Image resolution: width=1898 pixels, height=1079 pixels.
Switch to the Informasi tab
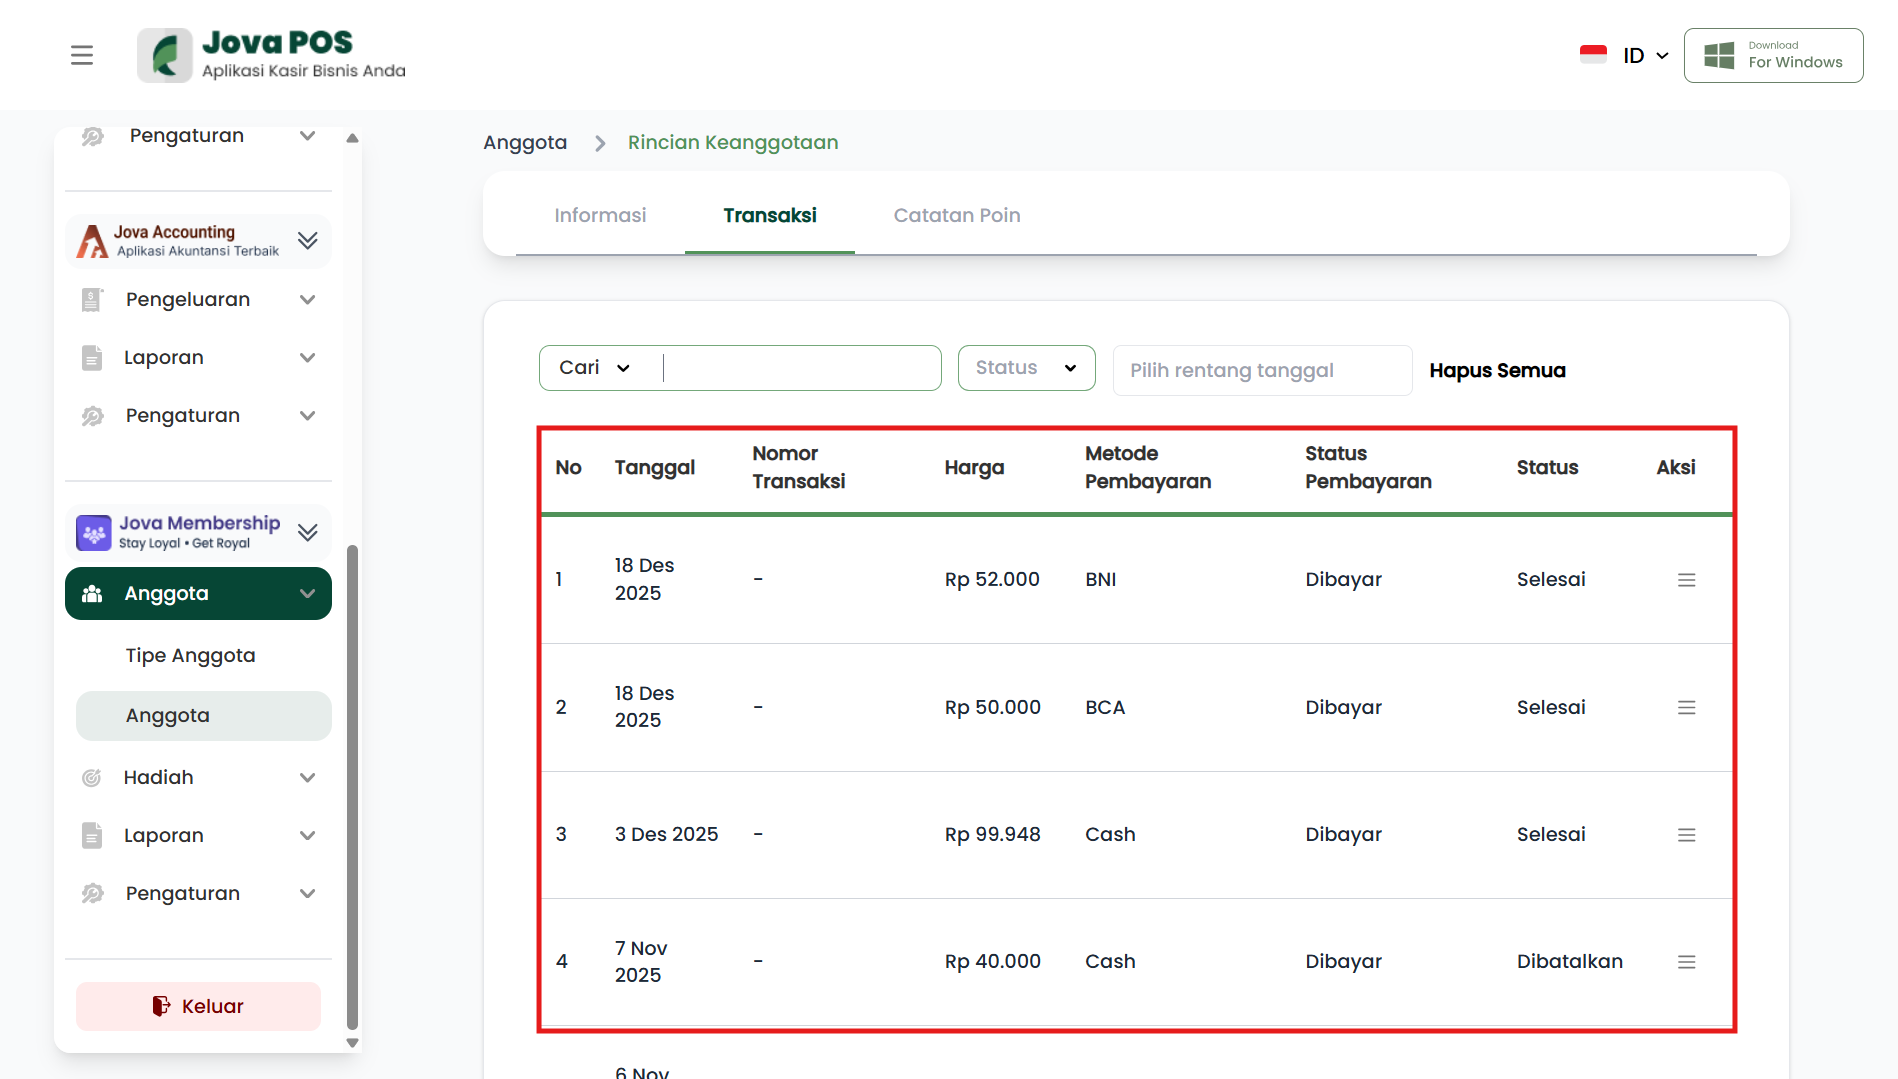pos(600,216)
